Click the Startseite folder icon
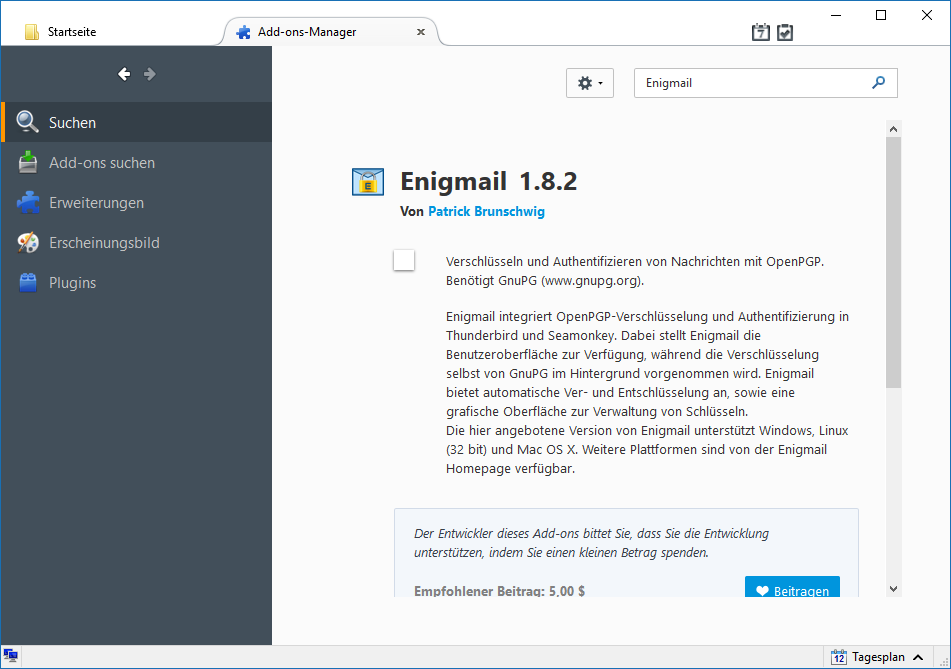The image size is (951, 669). point(32,32)
